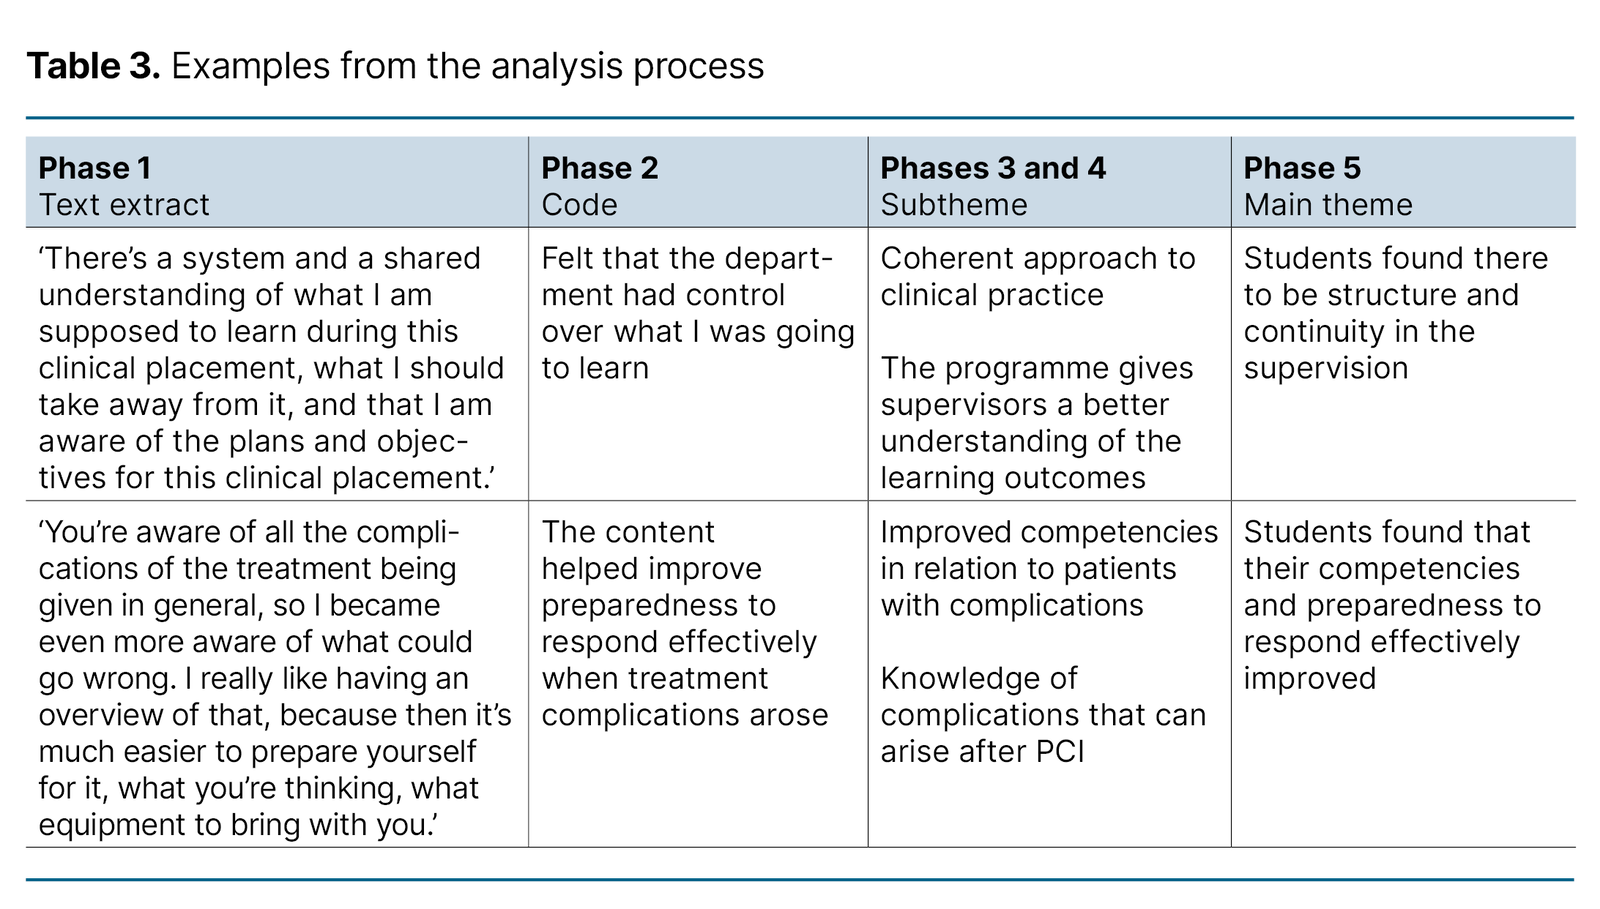Click the subtheme "Improved competencies in relation to patients"
This screenshot has width=1600, height=909.
[x=1049, y=568]
